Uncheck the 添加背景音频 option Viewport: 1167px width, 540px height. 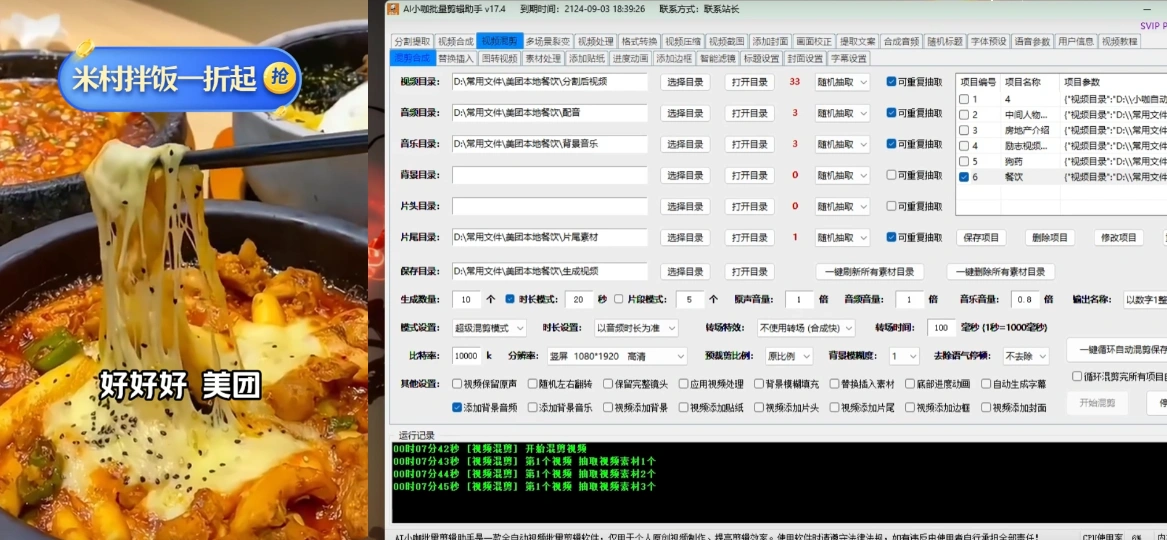click(x=458, y=408)
